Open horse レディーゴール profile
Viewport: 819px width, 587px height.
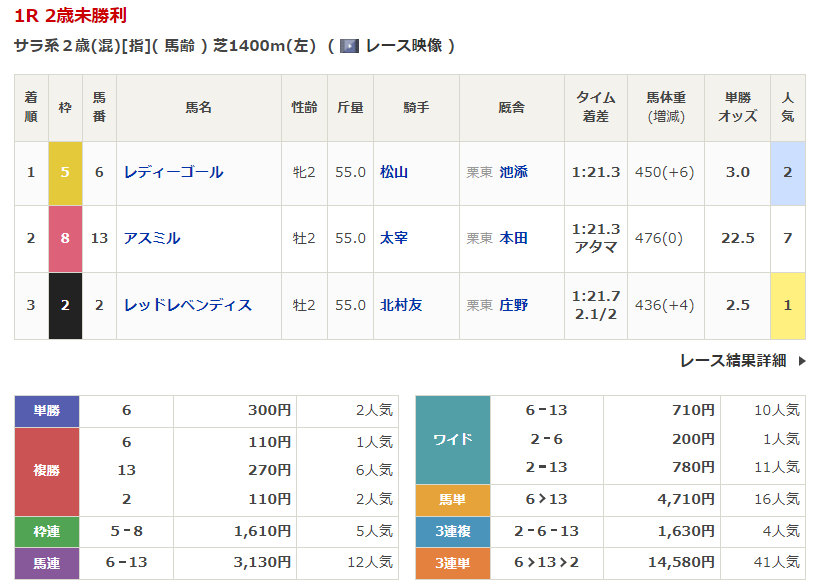pyautogui.click(x=173, y=172)
